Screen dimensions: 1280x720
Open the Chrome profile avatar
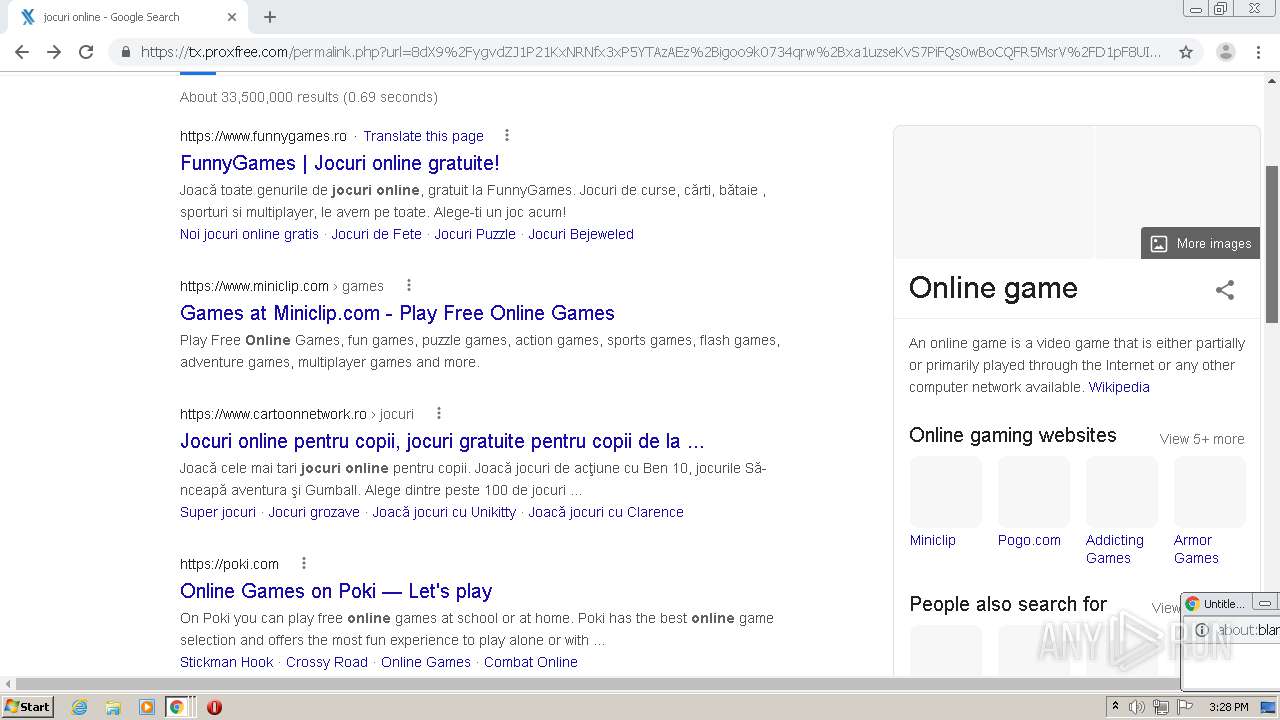(x=1225, y=52)
